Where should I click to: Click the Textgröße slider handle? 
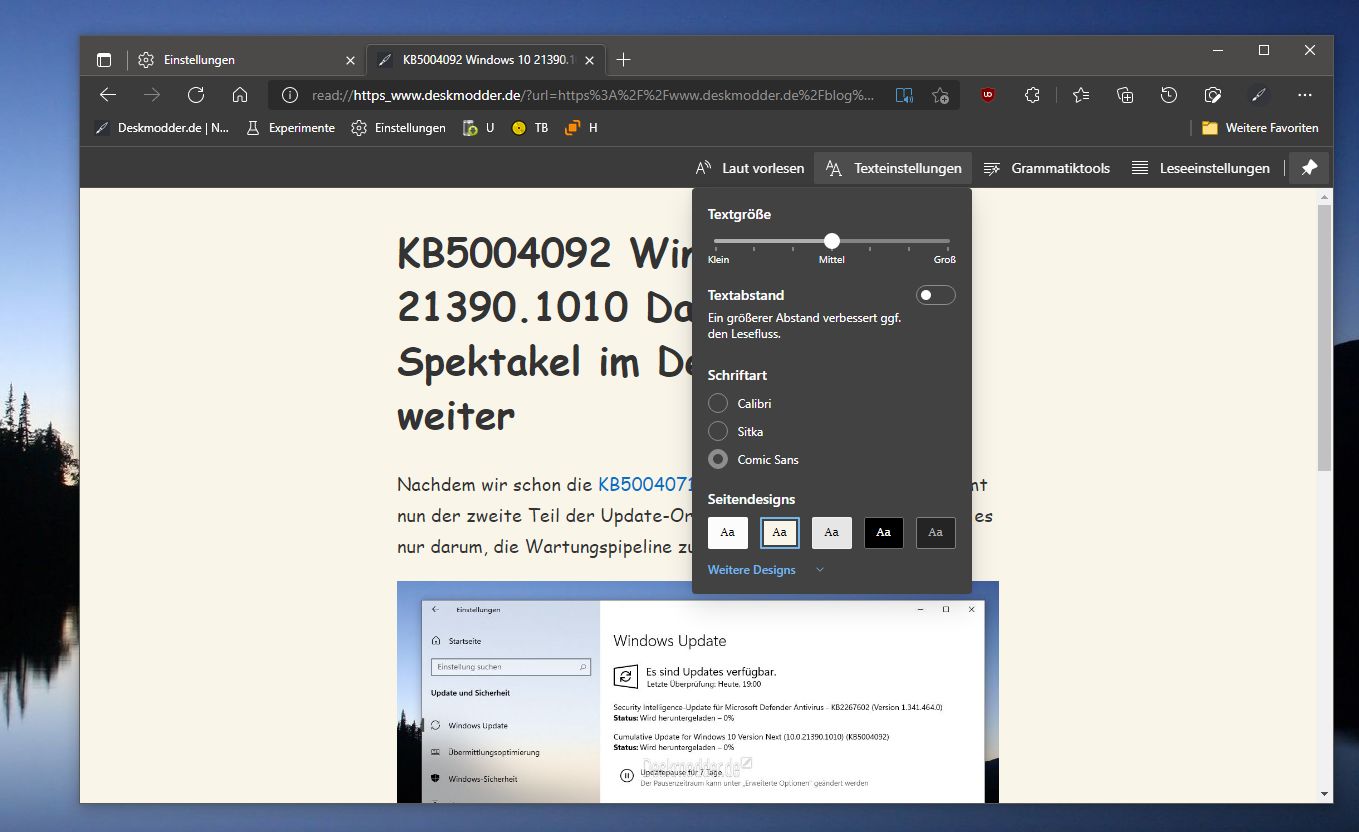(832, 241)
